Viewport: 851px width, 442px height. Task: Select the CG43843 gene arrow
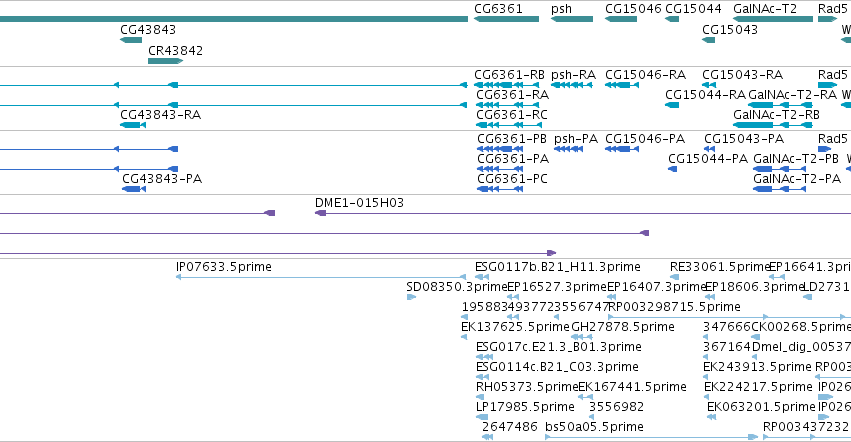pos(131,40)
